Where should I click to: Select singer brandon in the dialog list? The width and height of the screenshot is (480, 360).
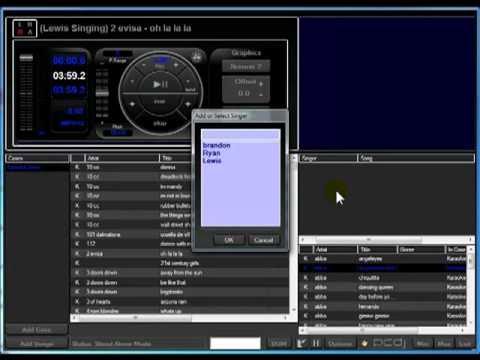(x=217, y=145)
